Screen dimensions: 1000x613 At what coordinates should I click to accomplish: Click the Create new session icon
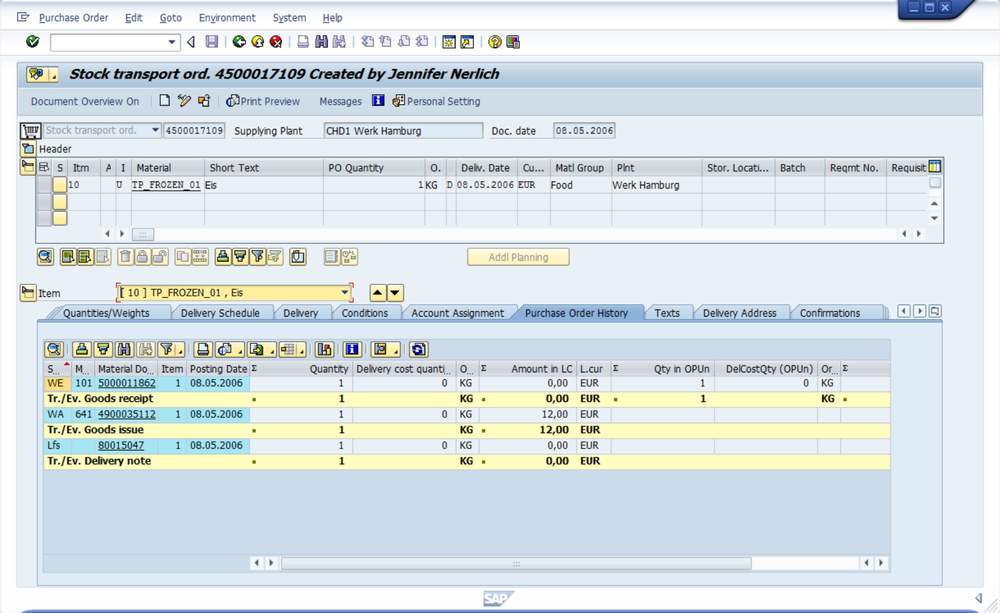pyautogui.click(x=449, y=42)
